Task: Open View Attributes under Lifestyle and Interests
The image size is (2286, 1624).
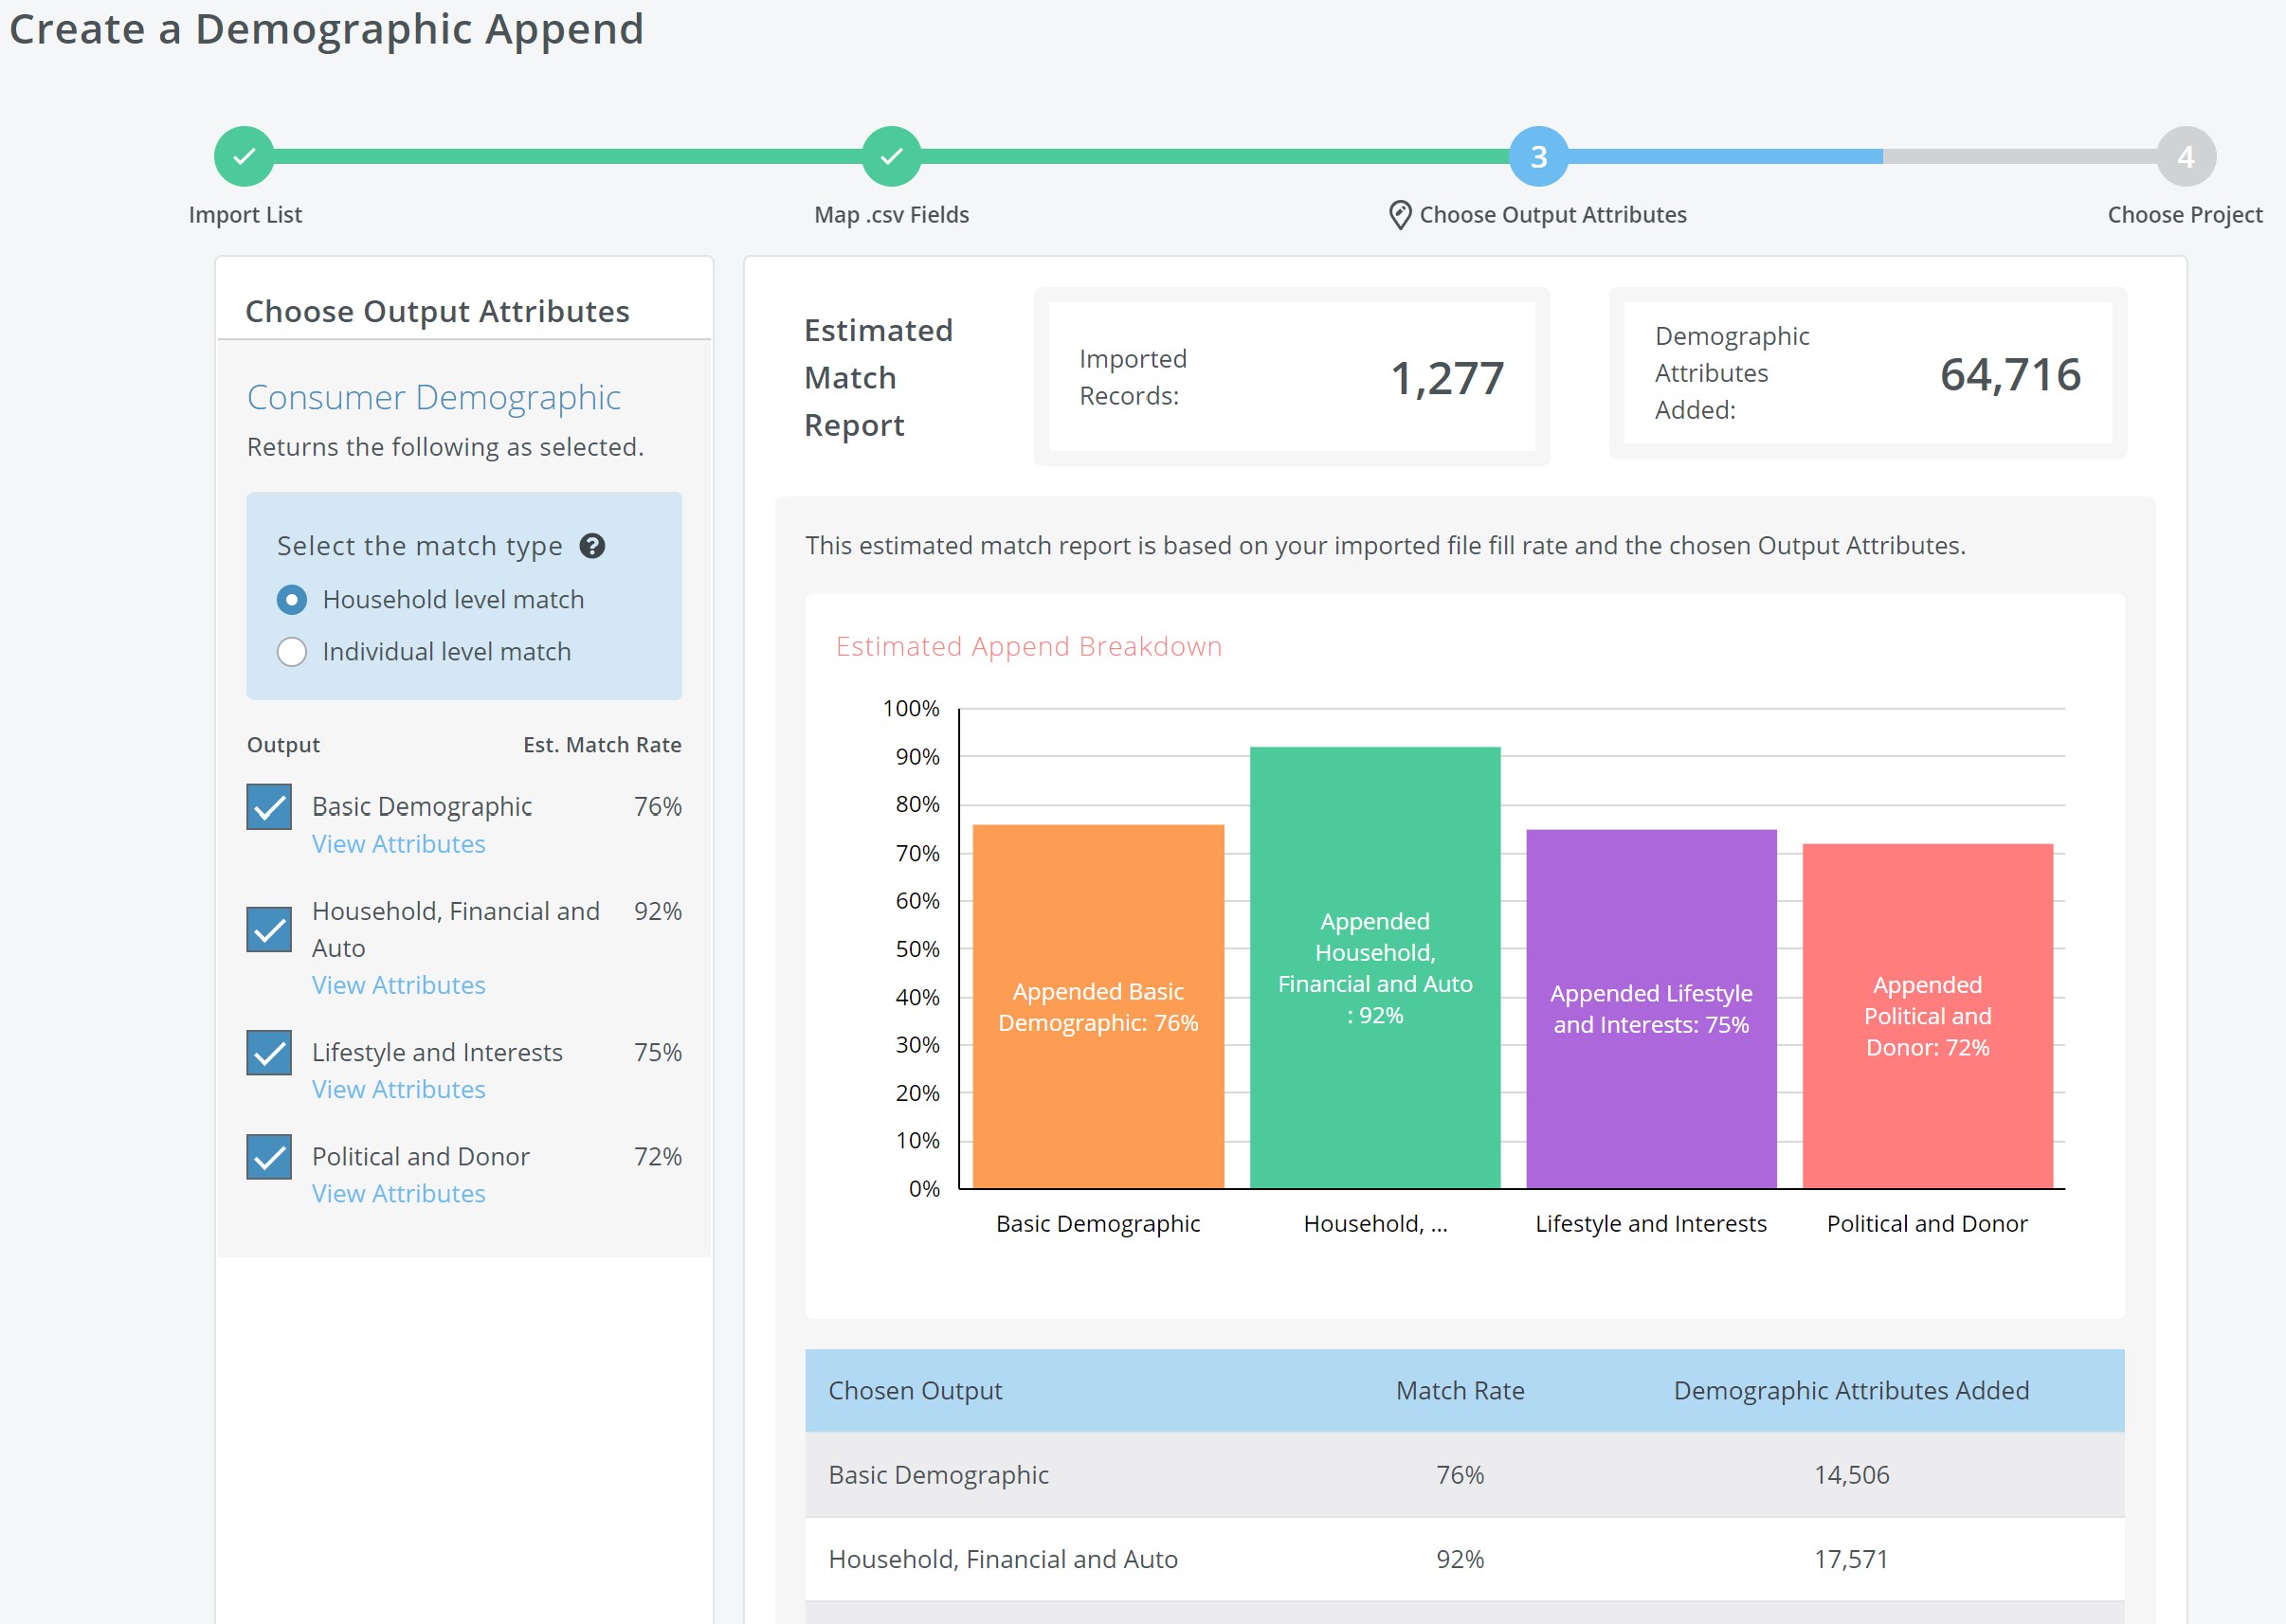Action: (x=398, y=1089)
